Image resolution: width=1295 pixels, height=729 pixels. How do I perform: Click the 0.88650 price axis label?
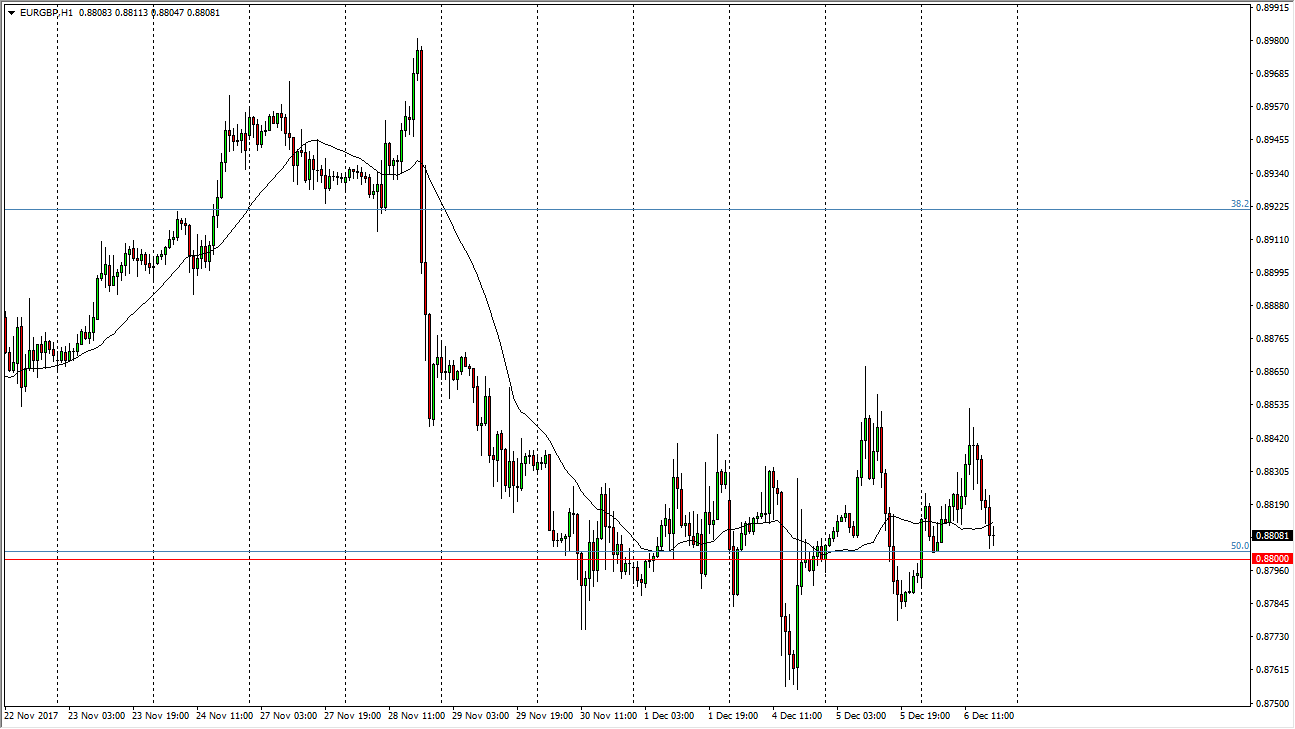1271,372
